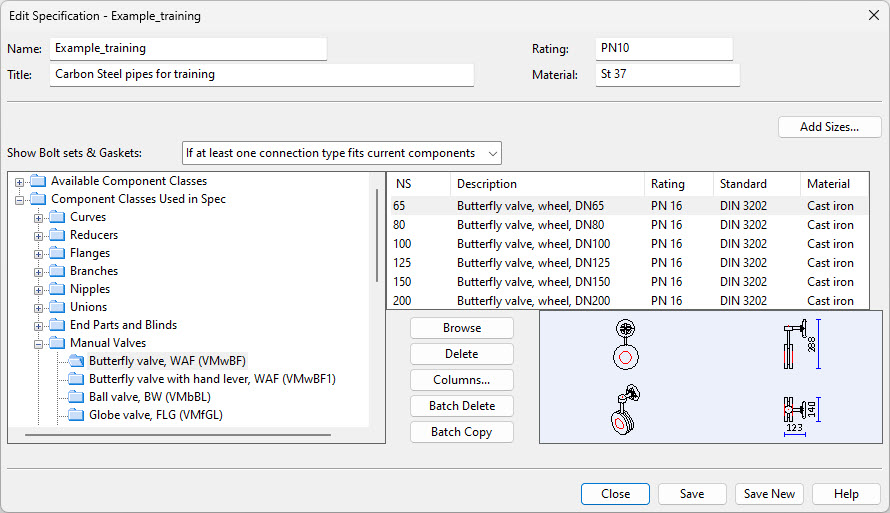This screenshot has width=890, height=513.
Task: Click the Reducers folder icon
Action: (x=57, y=235)
